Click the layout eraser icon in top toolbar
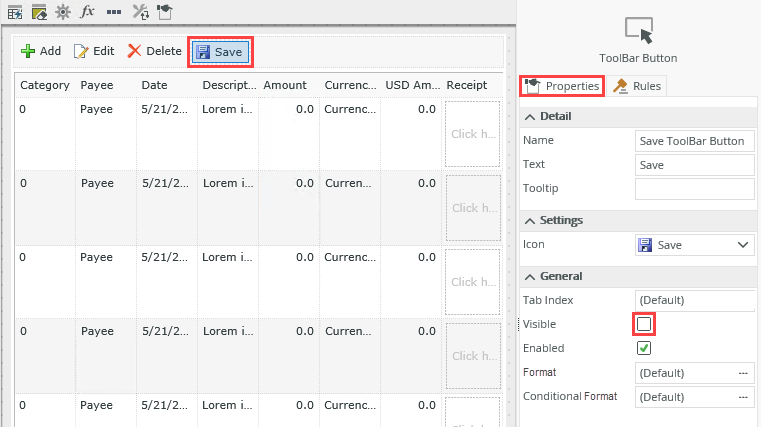Screen dimensions: 761x427 [39, 12]
